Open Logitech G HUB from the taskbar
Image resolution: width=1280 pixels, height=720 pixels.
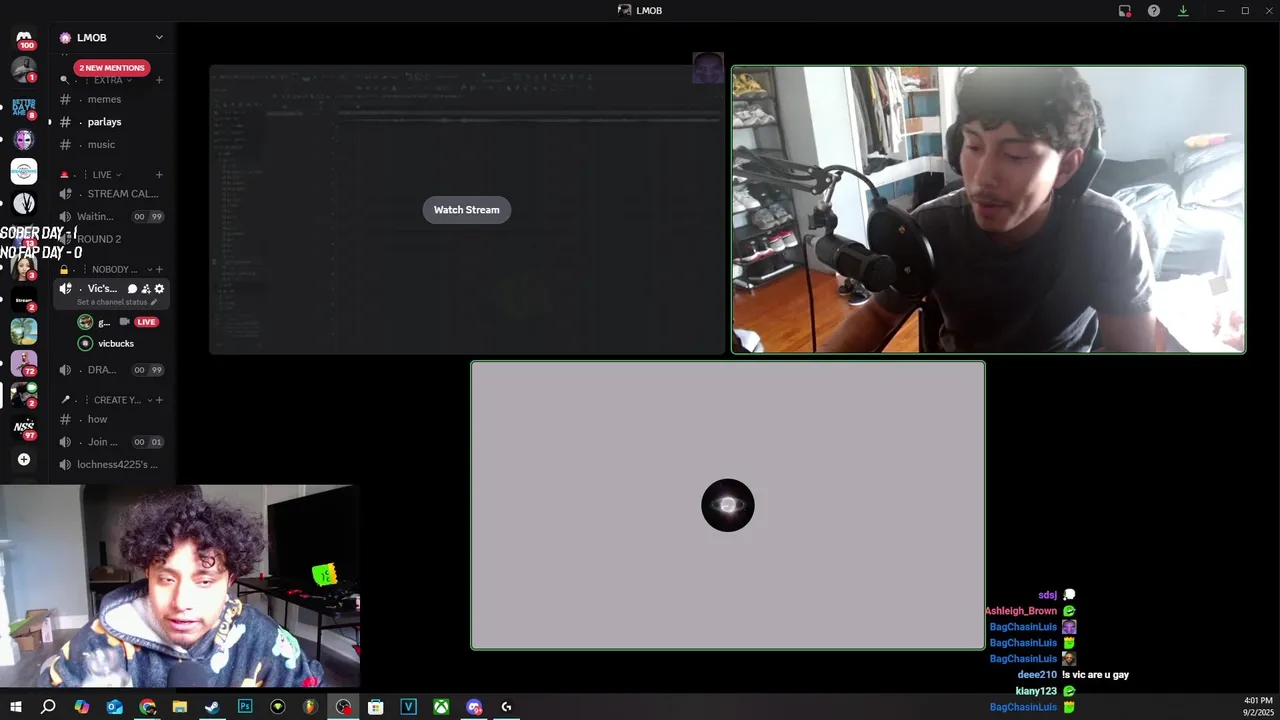click(507, 707)
